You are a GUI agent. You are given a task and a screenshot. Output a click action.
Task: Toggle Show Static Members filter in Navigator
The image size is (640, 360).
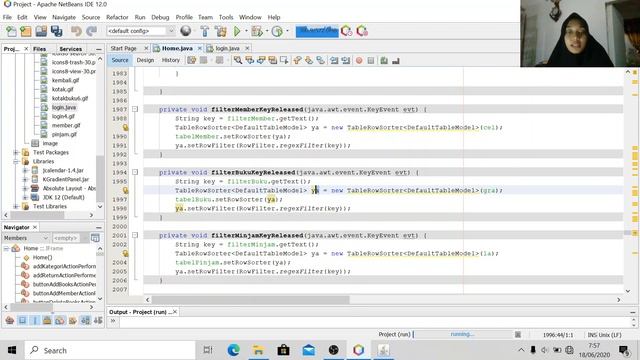coord(35,320)
